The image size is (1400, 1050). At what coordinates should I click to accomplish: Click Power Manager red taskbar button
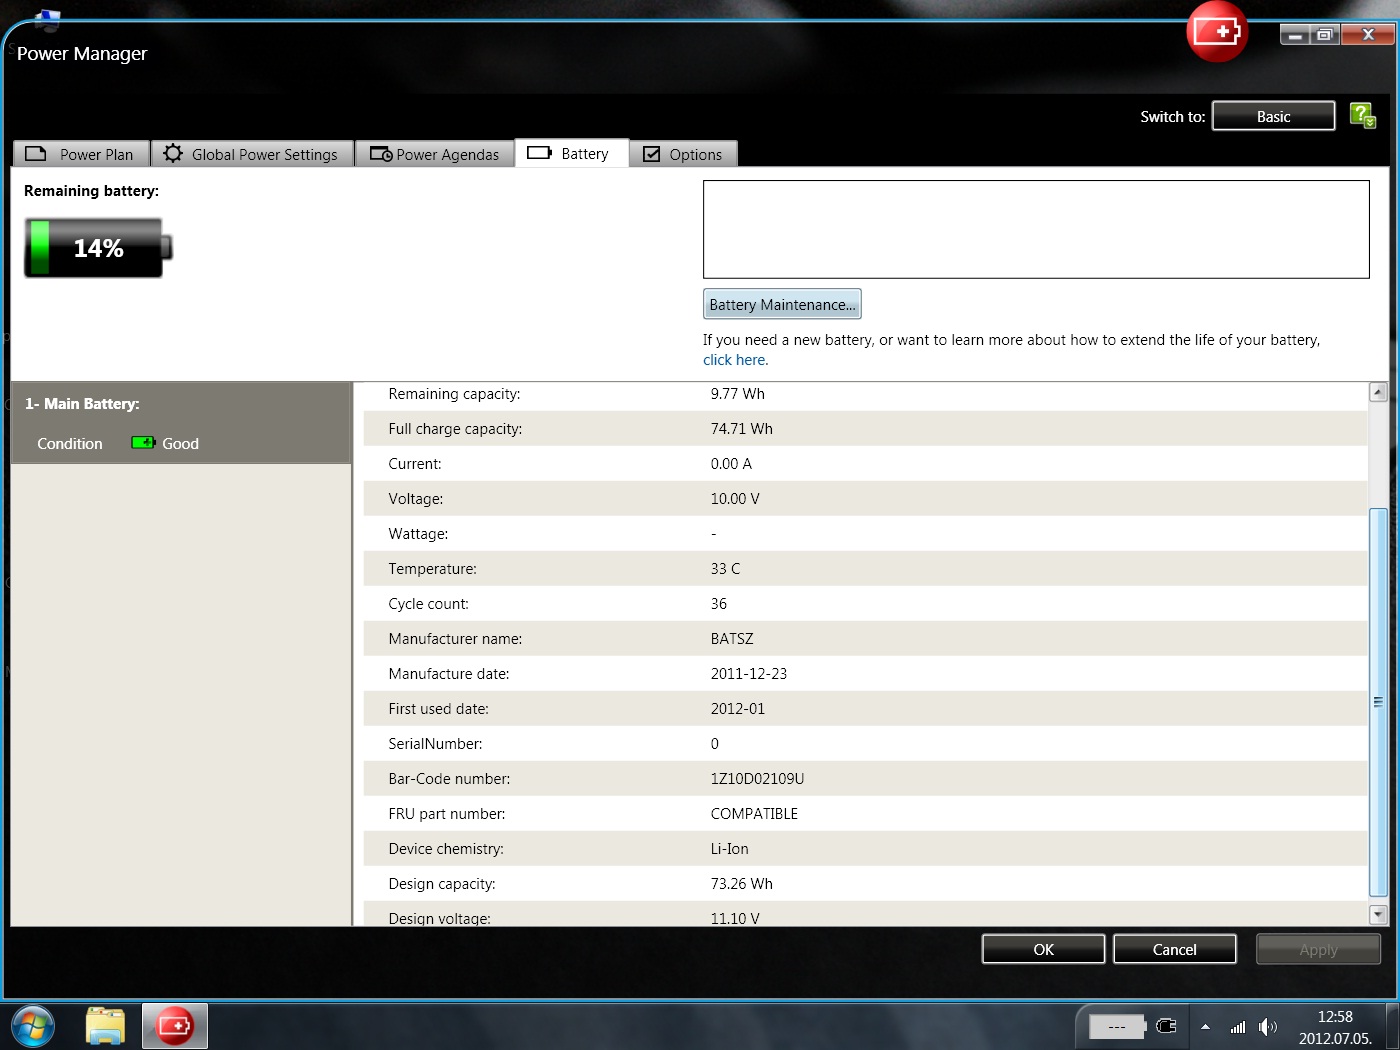tap(175, 1027)
